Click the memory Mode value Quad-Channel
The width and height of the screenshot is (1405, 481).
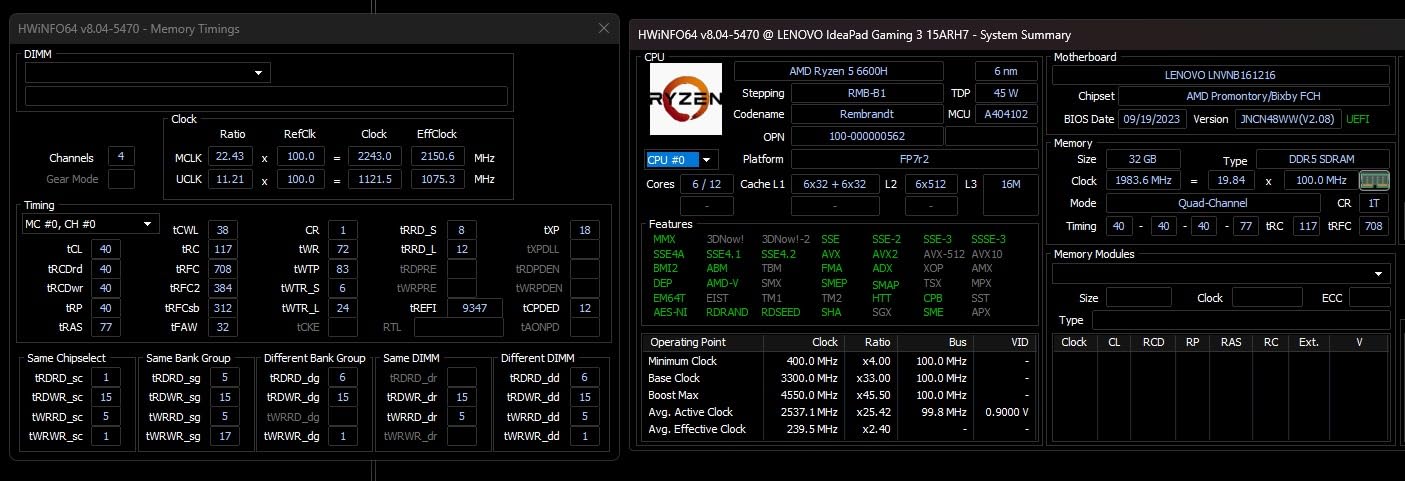pos(1213,203)
